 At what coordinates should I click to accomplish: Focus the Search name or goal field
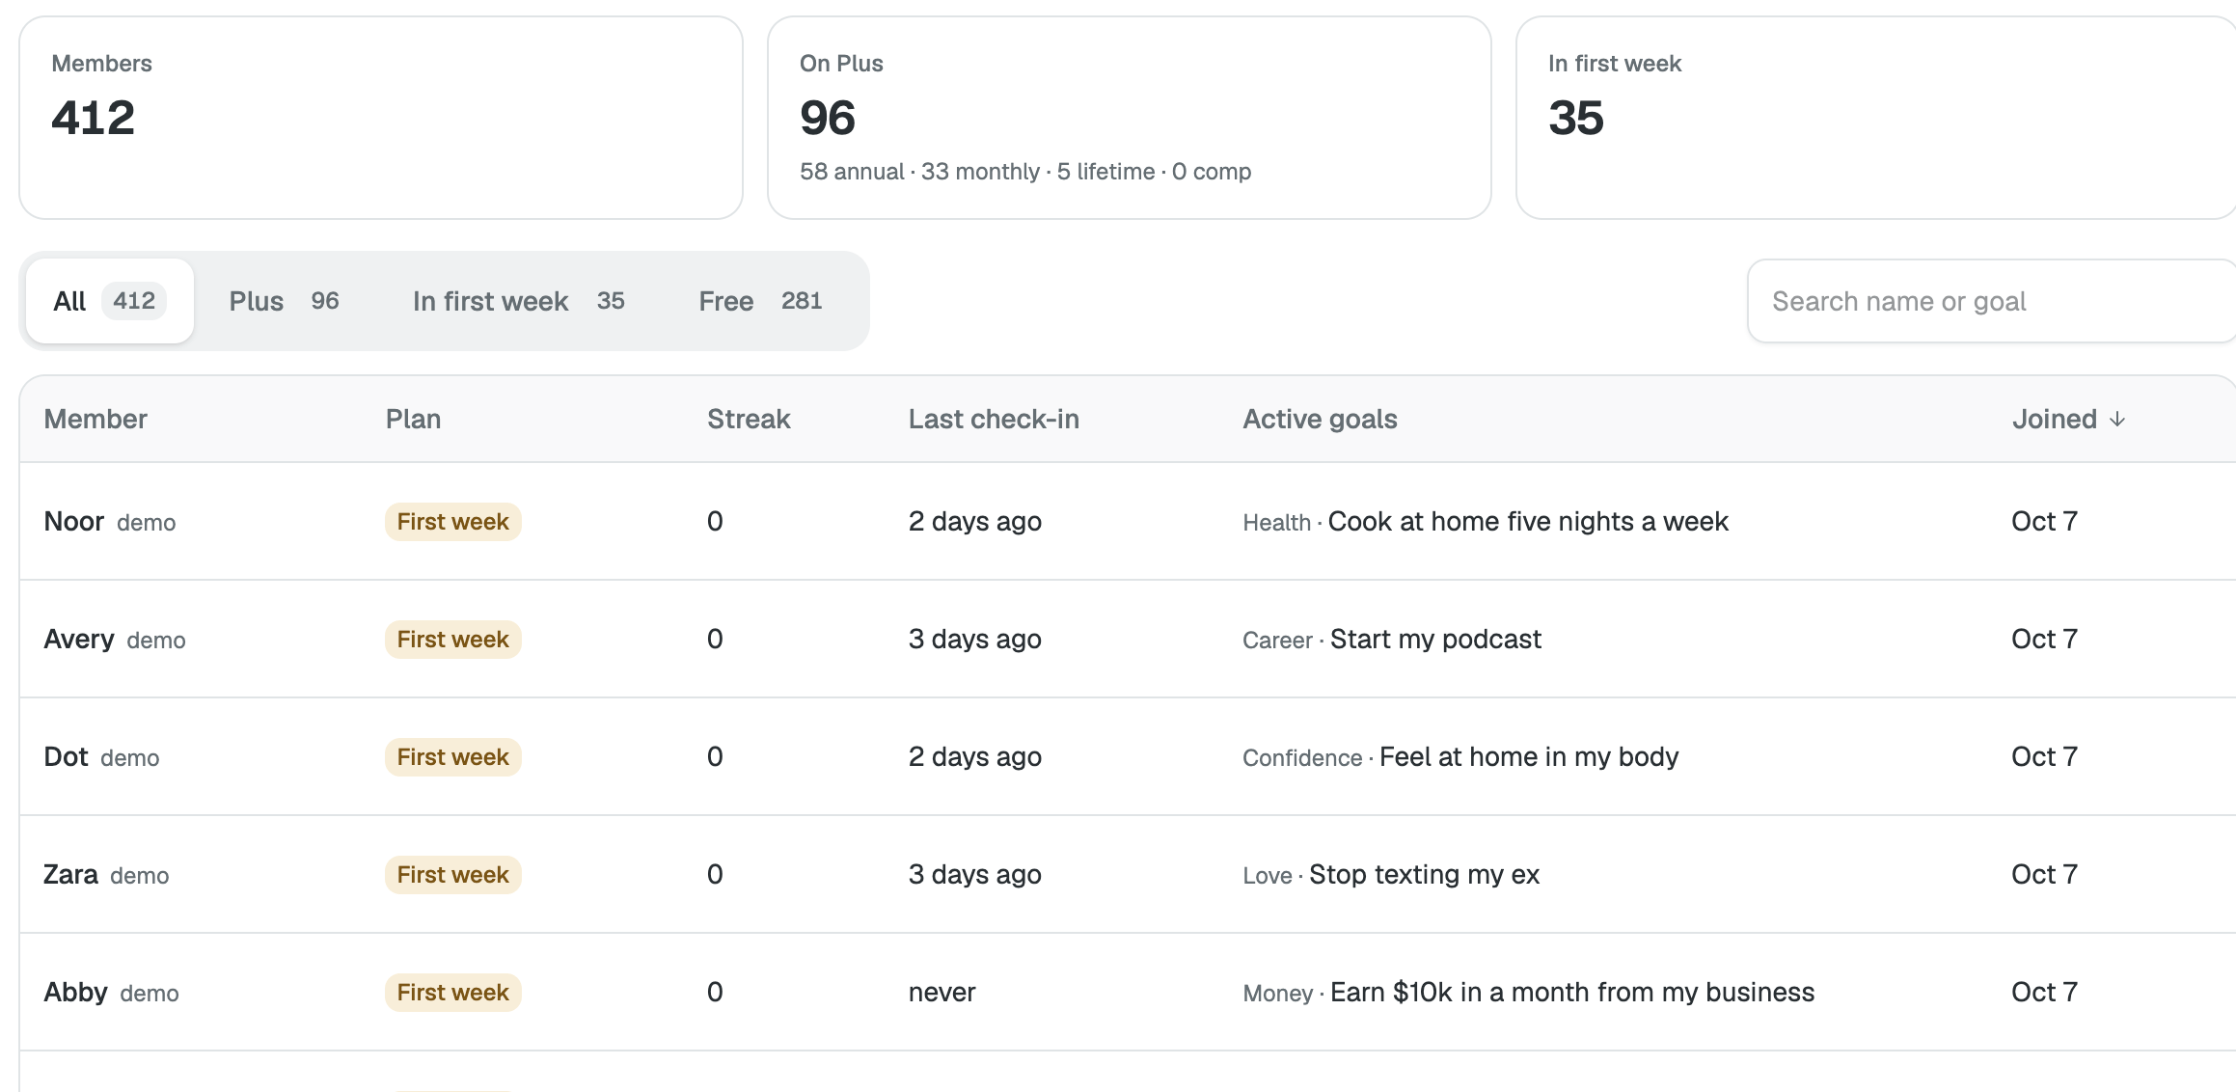pyautogui.click(x=1991, y=301)
